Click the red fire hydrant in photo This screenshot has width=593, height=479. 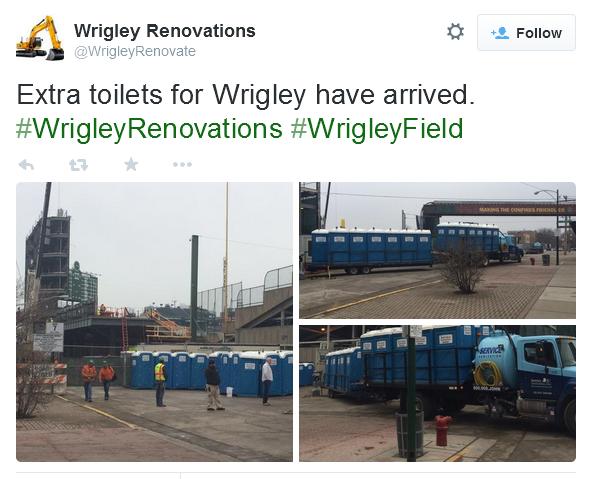(x=443, y=430)
